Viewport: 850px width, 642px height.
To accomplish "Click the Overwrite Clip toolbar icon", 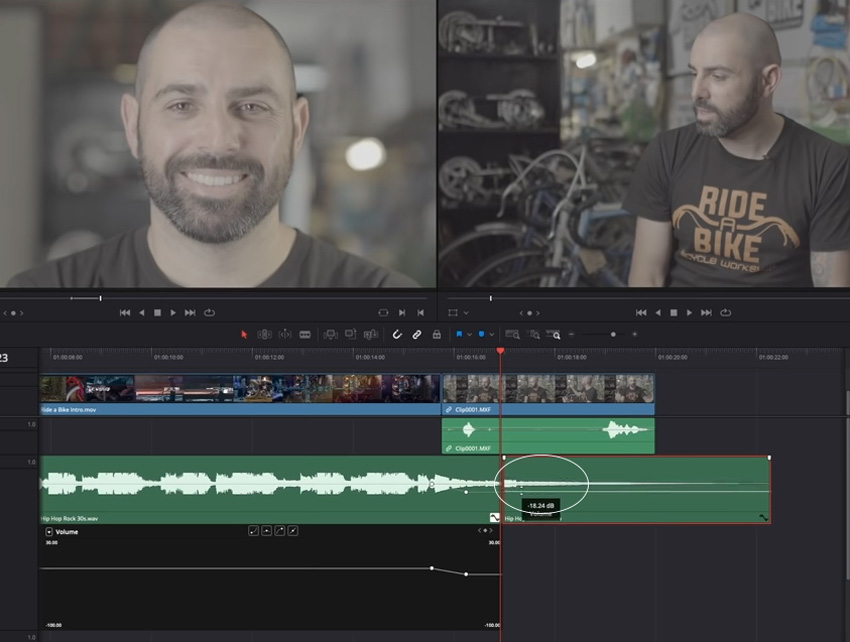I will [x=351, y=334].
